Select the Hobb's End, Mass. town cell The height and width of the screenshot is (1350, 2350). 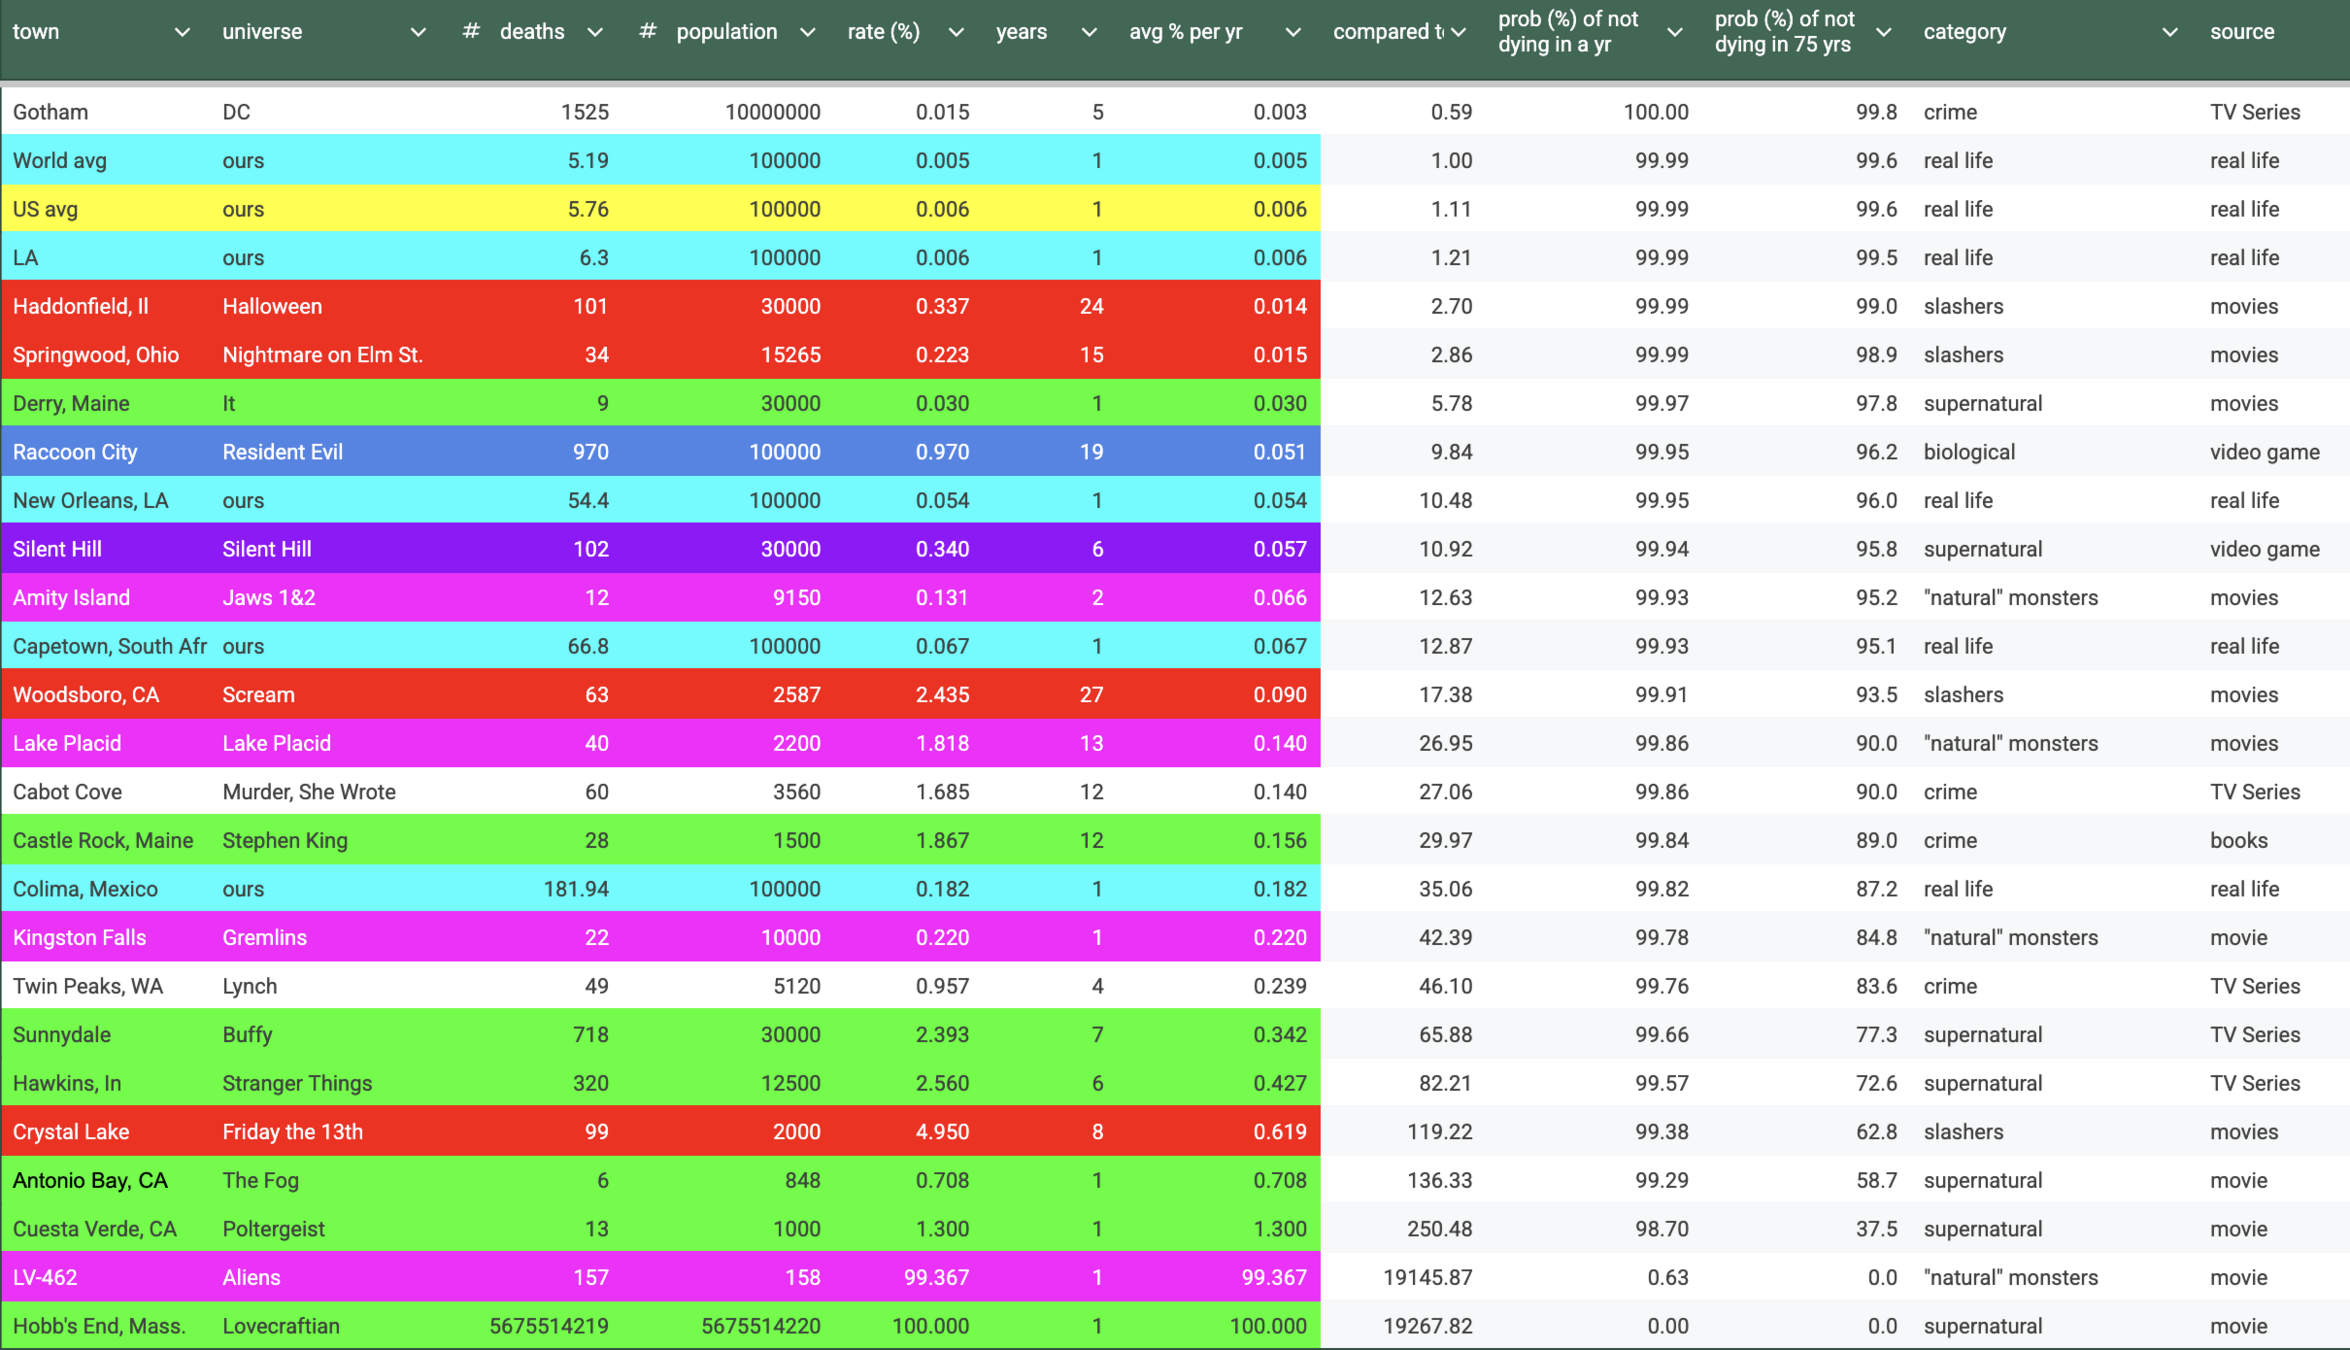(x=99, y=1326)
